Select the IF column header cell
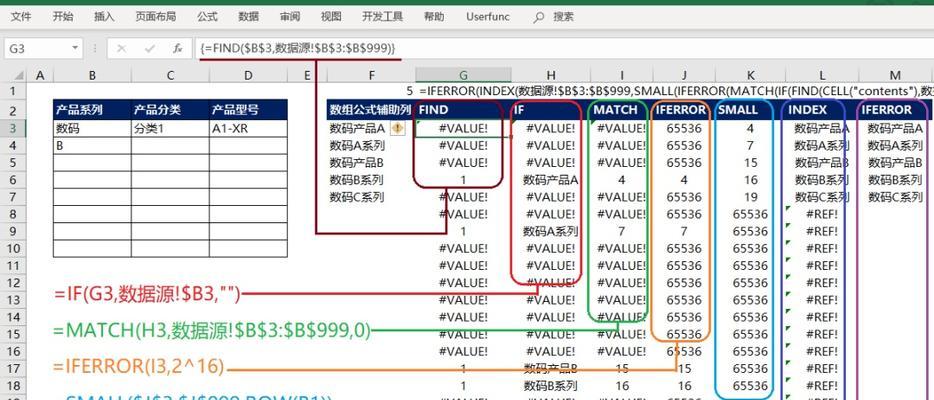 tap(550, 110)
